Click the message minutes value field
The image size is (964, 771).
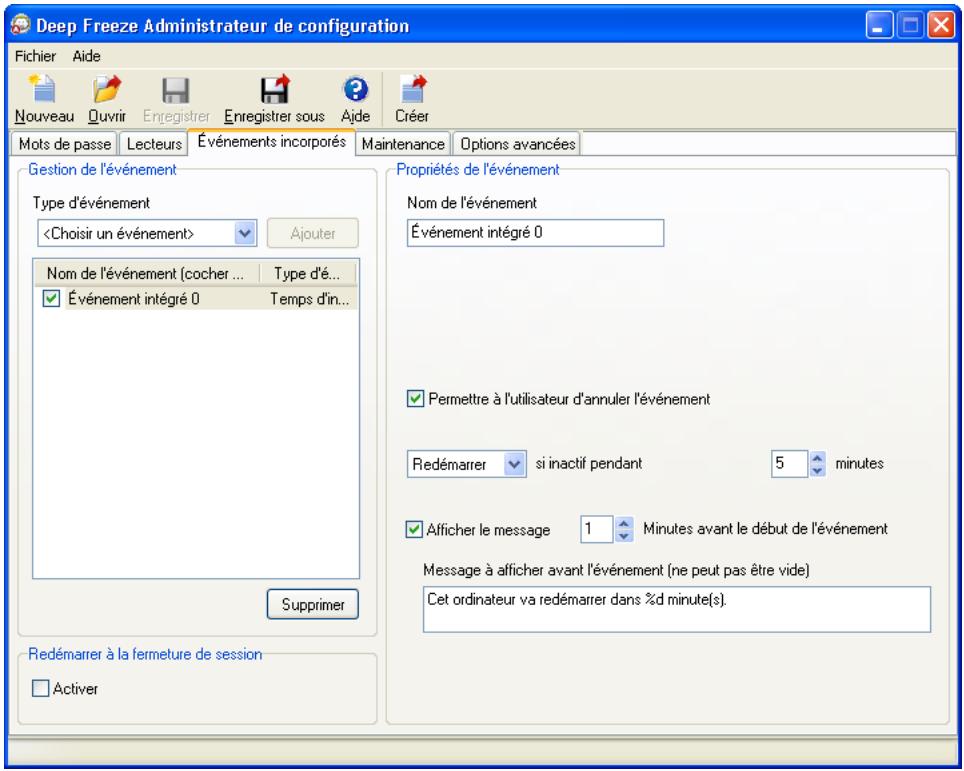597,529
